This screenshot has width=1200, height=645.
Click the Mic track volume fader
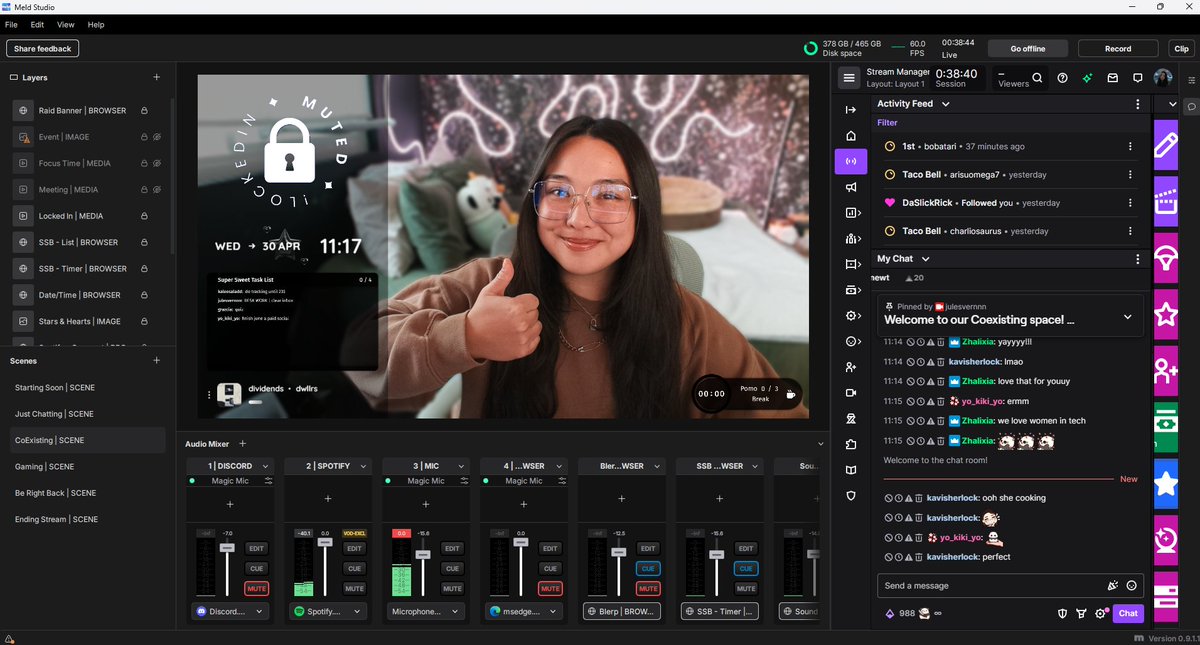click(x=423, y=554)
